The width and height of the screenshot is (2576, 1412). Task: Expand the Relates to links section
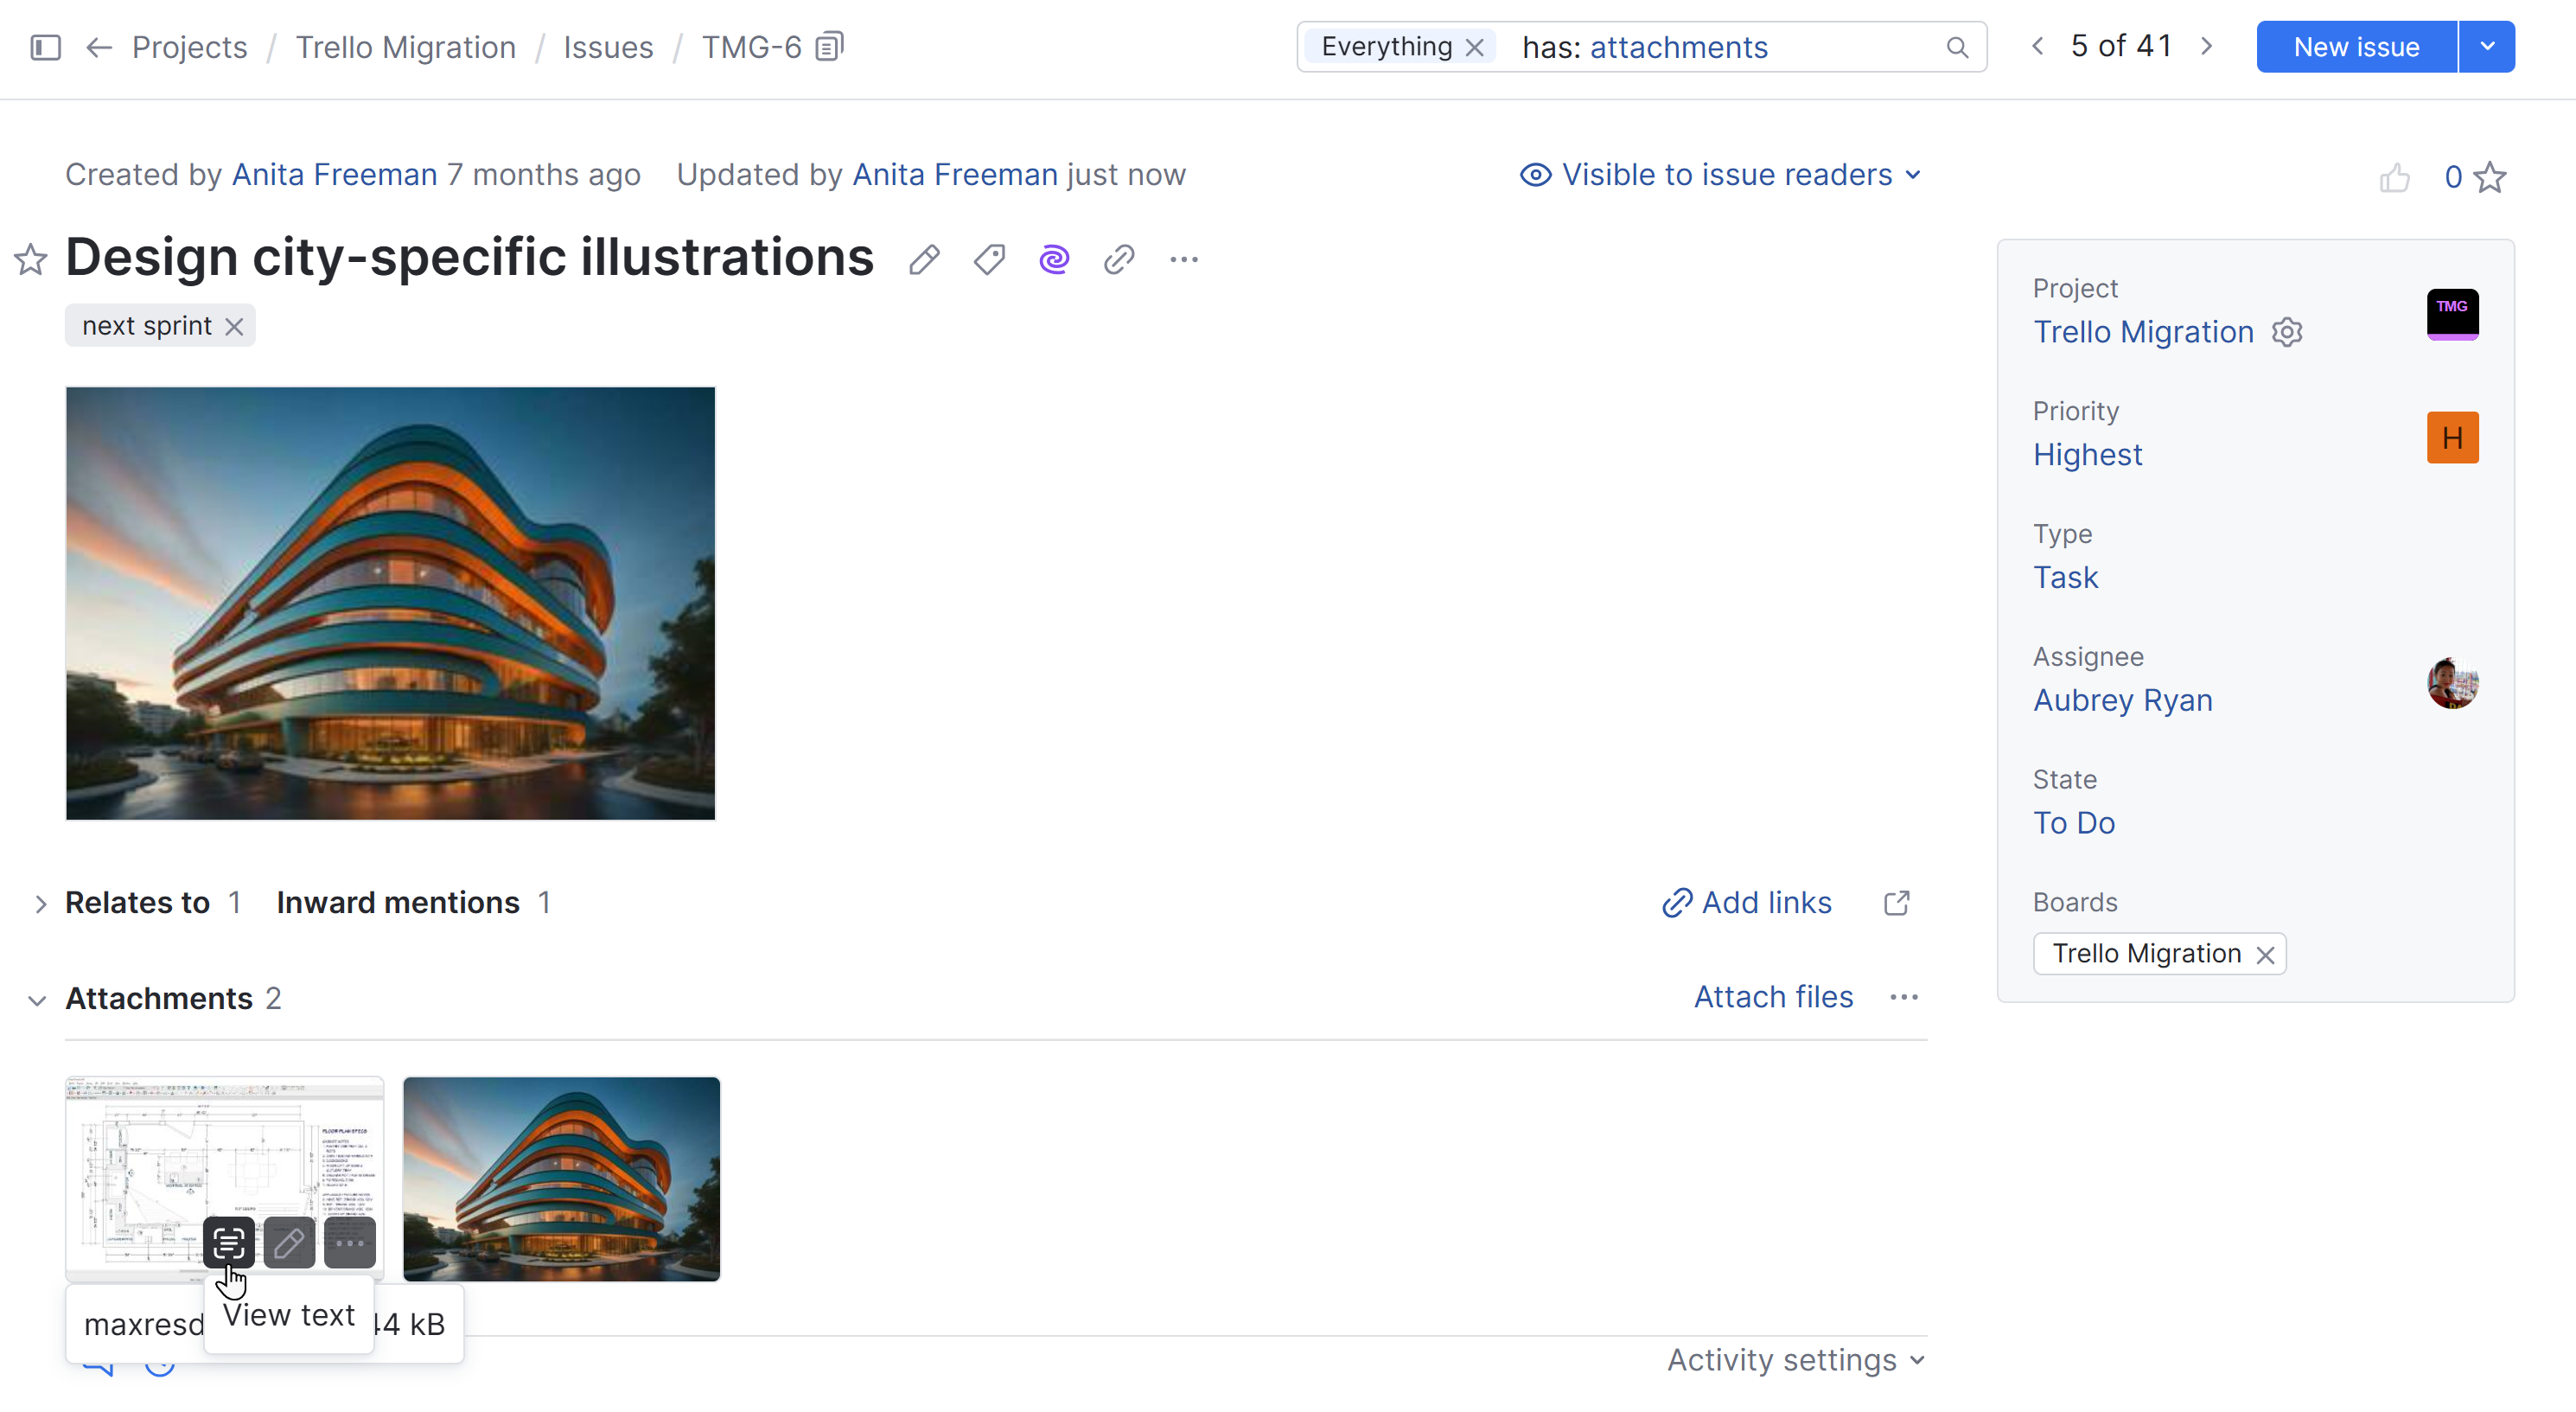click(40, 904)
